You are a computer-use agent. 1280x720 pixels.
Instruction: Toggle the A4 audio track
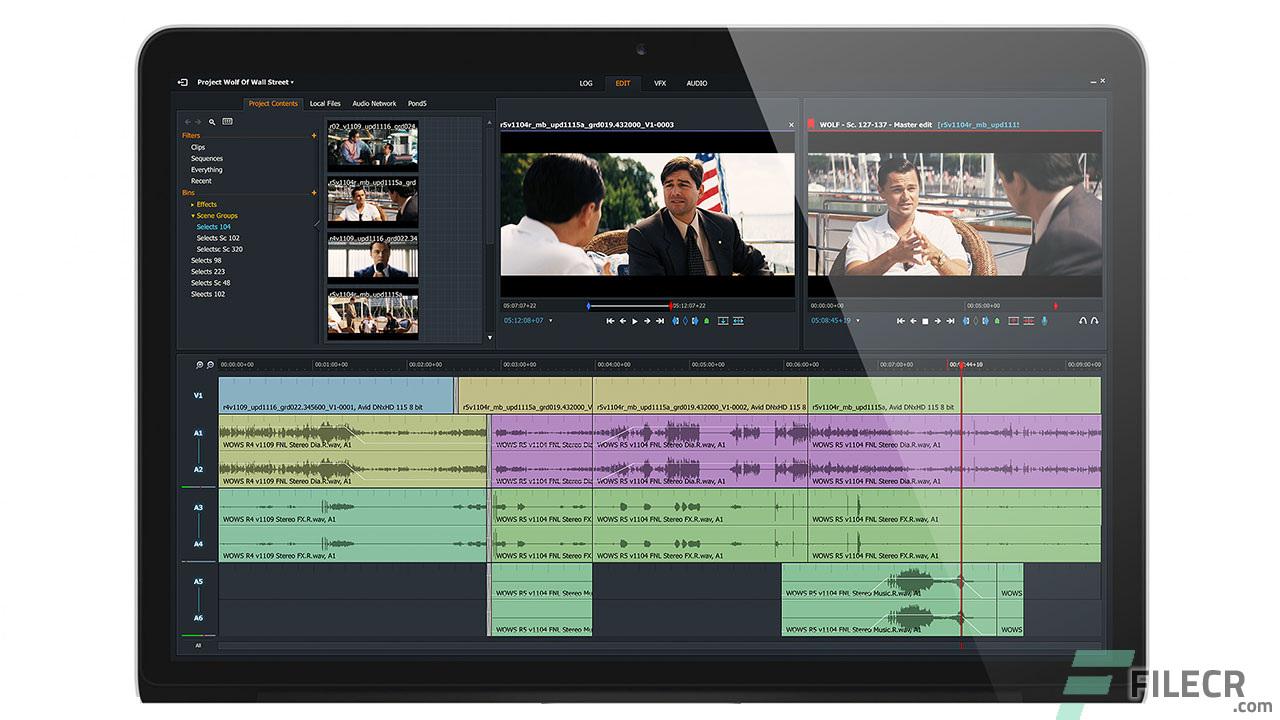198,544
